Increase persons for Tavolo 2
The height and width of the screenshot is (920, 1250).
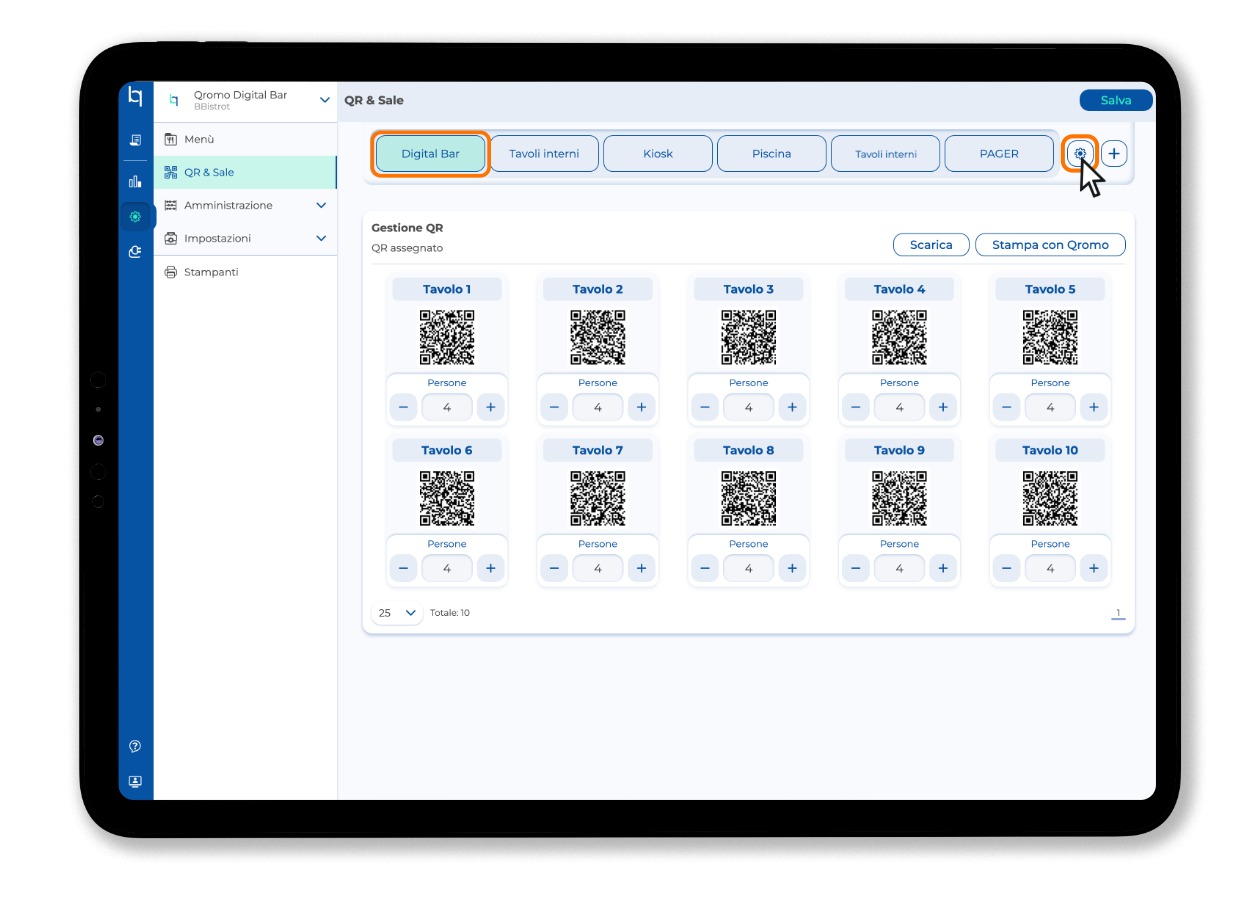(x=641, y=407)
